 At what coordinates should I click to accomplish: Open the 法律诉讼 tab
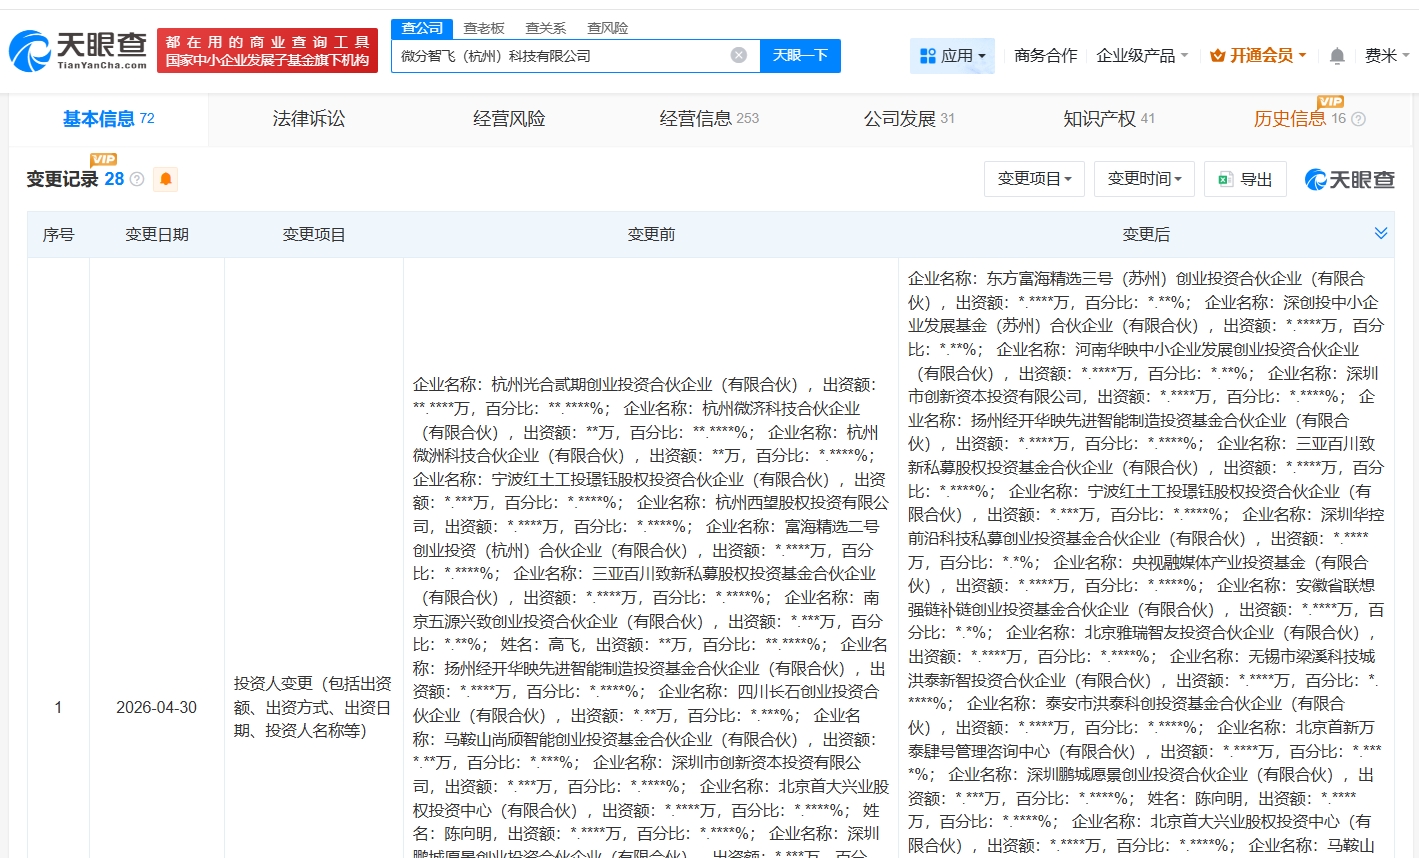point(309,119)
